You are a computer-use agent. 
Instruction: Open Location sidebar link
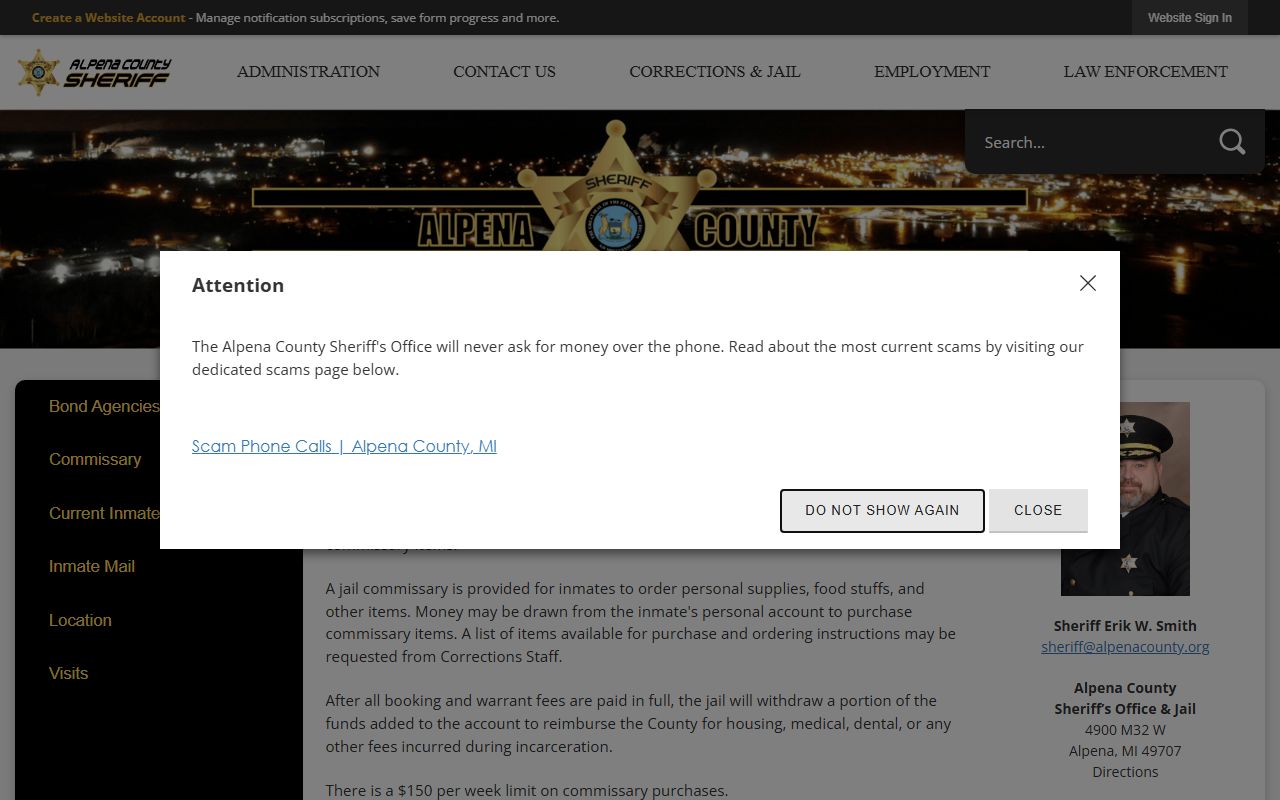click(x=80, y=620)
